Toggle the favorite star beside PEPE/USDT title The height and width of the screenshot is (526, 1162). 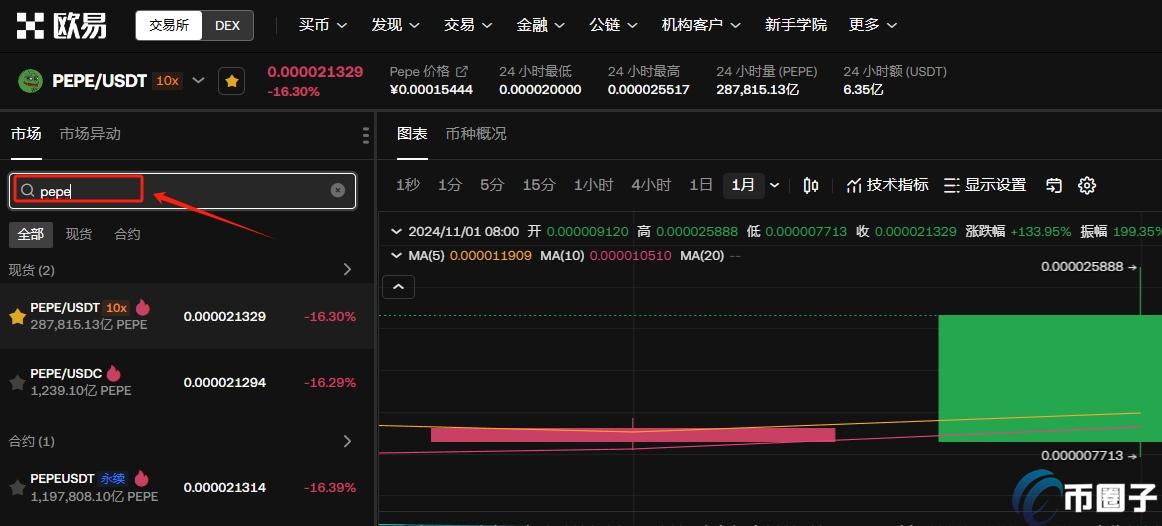coord(232,81)
